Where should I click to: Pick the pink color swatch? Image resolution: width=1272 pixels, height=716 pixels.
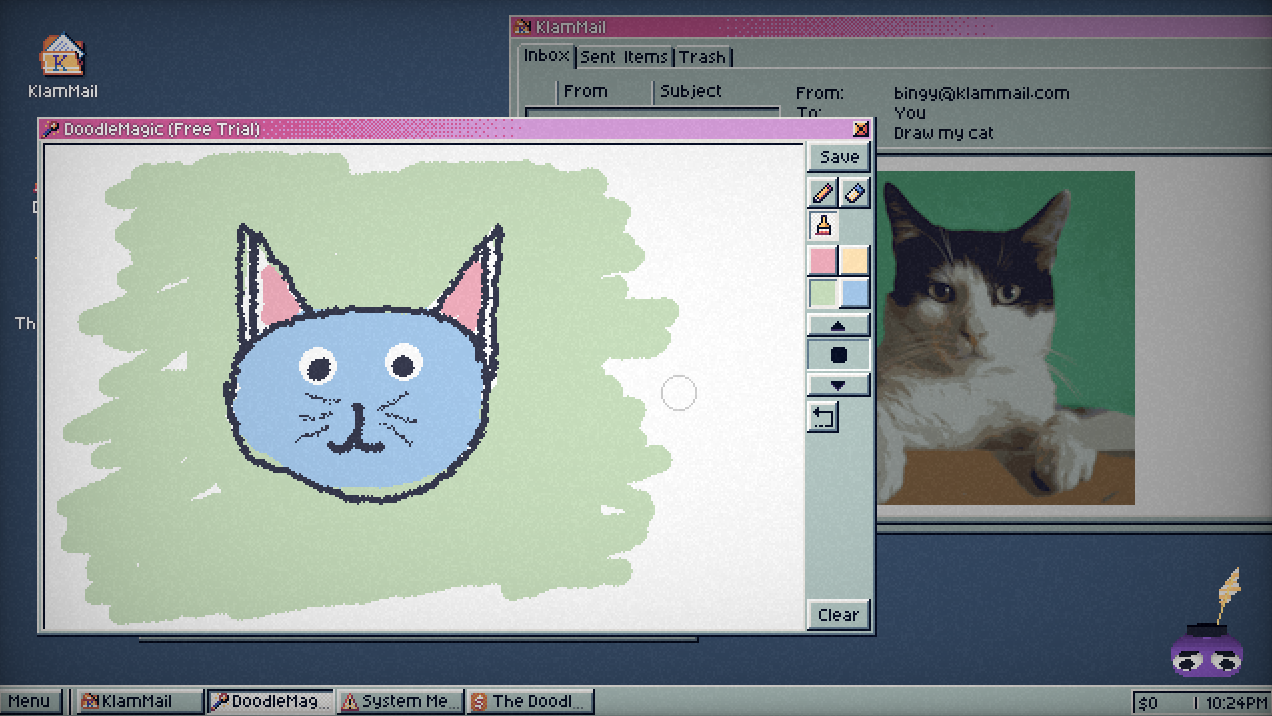pos(823,261)
